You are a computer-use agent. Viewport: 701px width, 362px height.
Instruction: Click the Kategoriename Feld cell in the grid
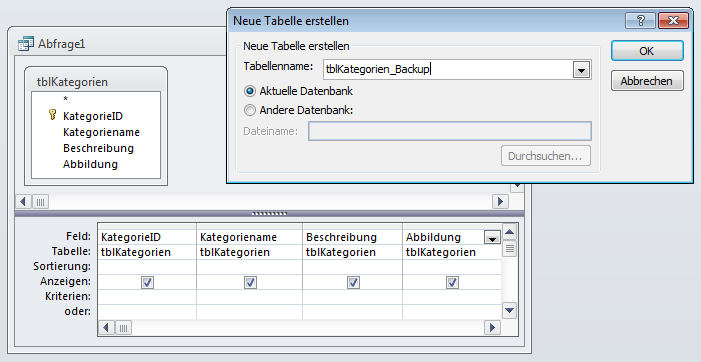249,237
